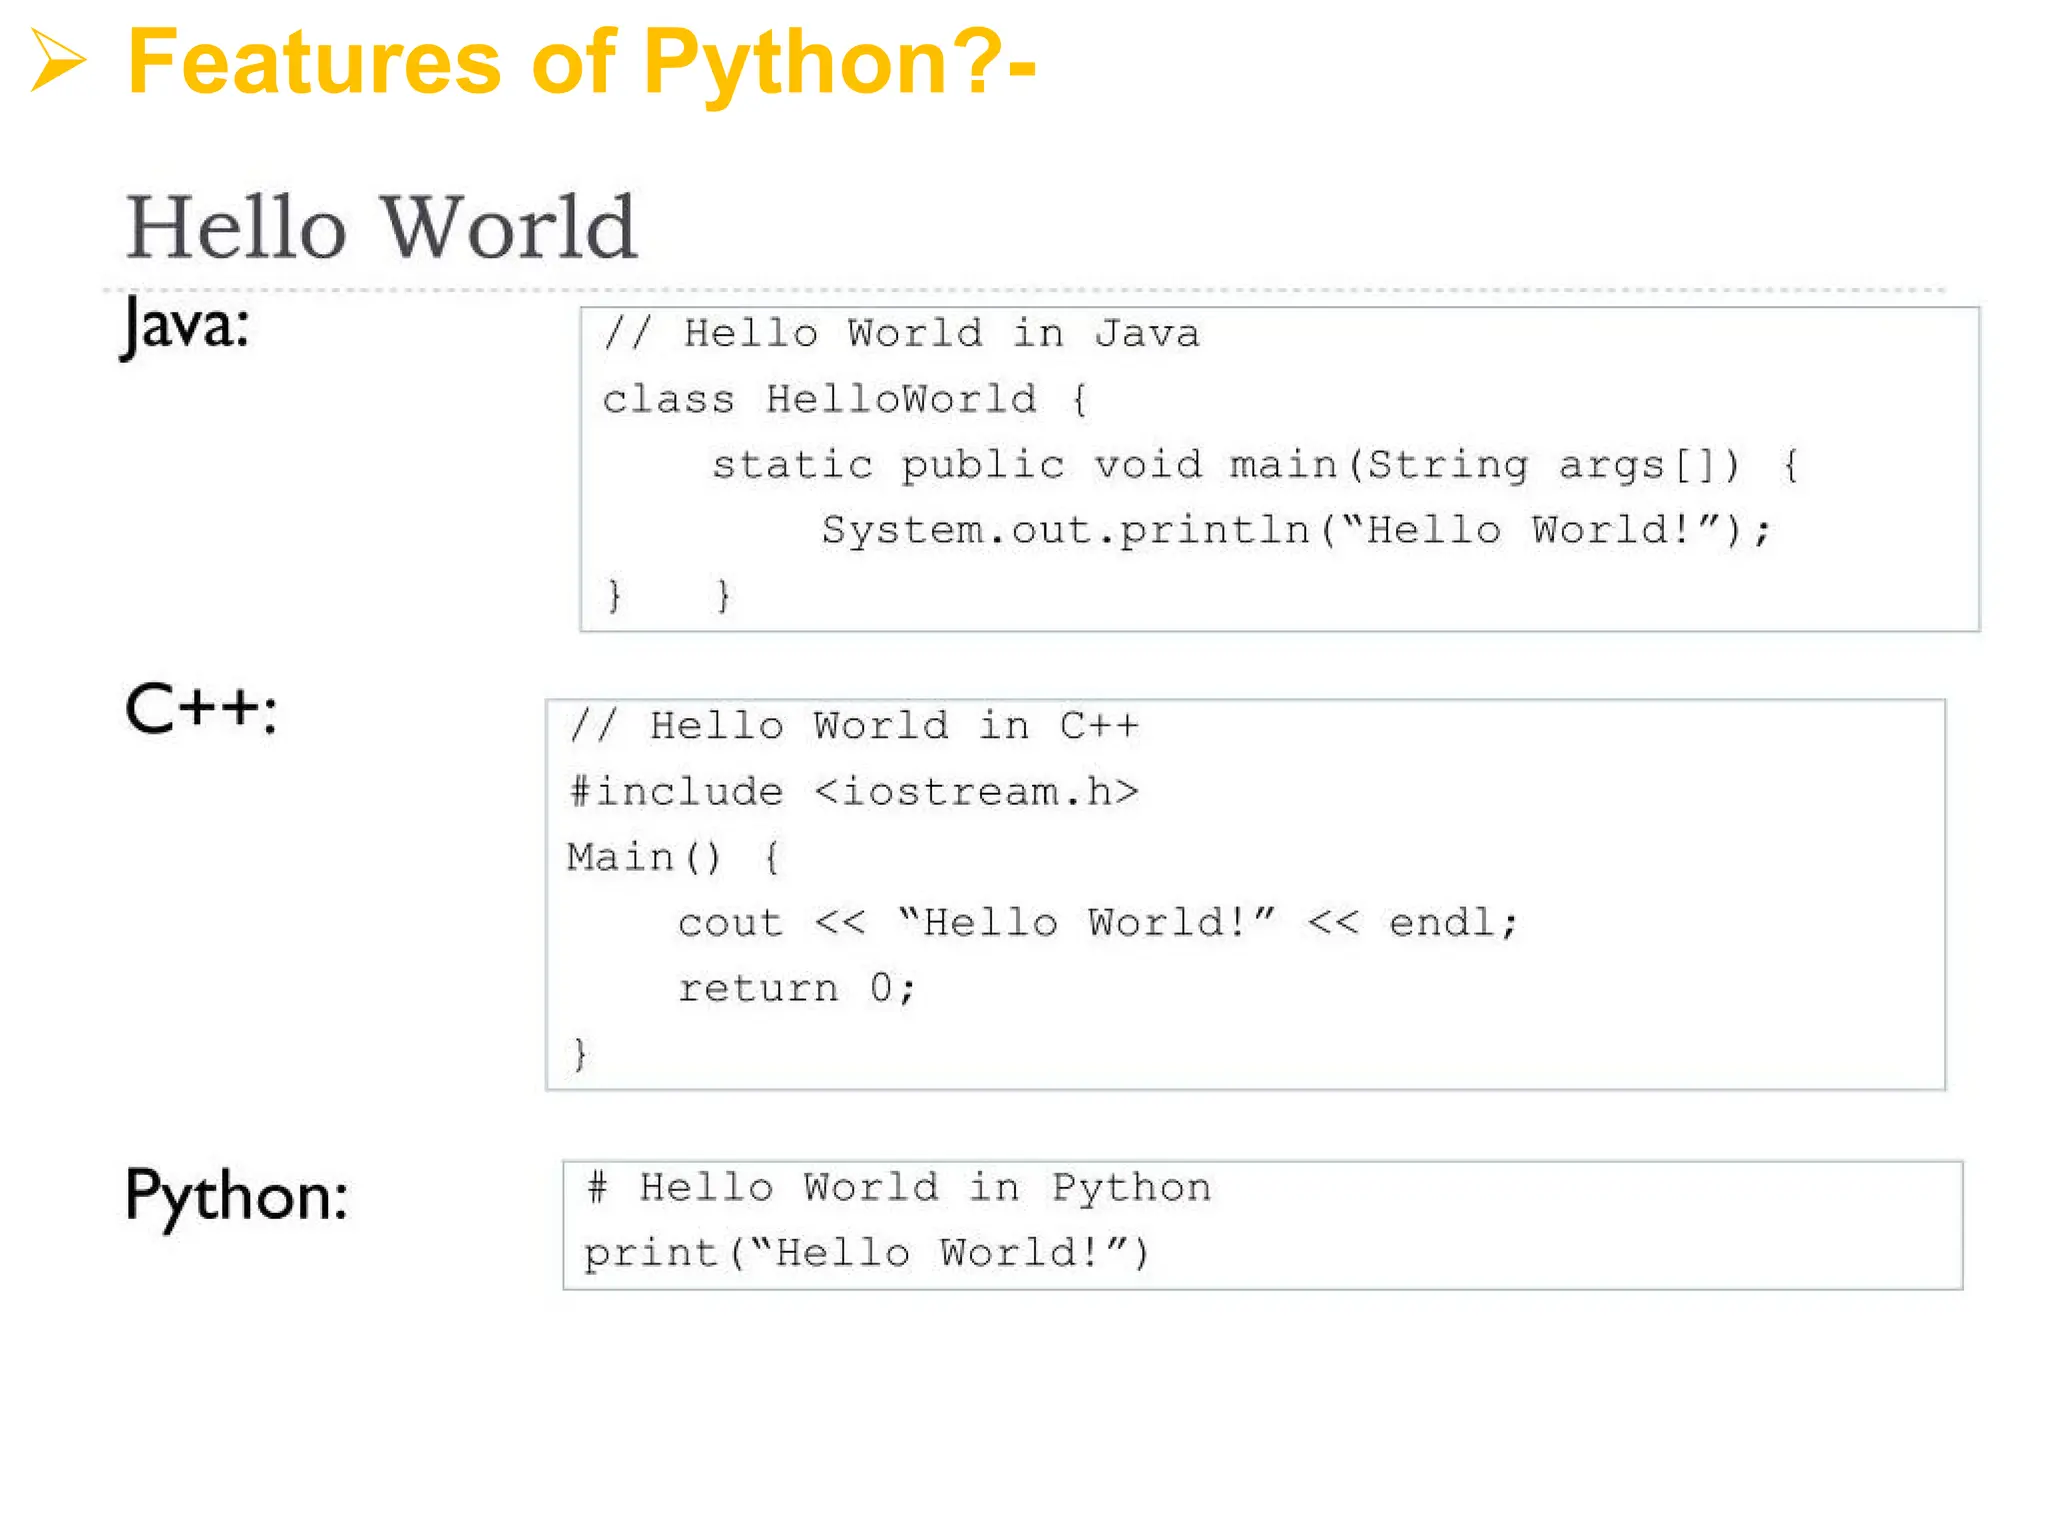2048x1536 pixels.
Task: Click the 'Main() {' line
Action: [673, 858]
